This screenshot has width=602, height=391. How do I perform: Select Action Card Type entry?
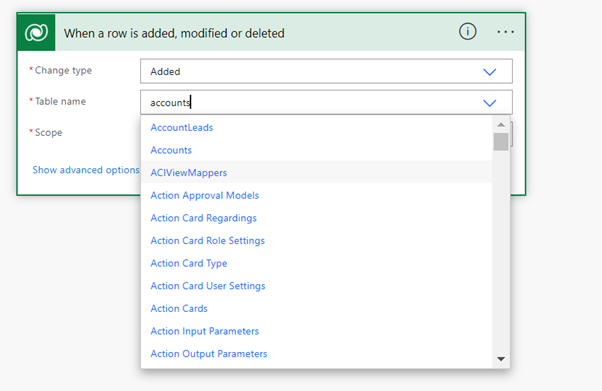tap(316, 263)
